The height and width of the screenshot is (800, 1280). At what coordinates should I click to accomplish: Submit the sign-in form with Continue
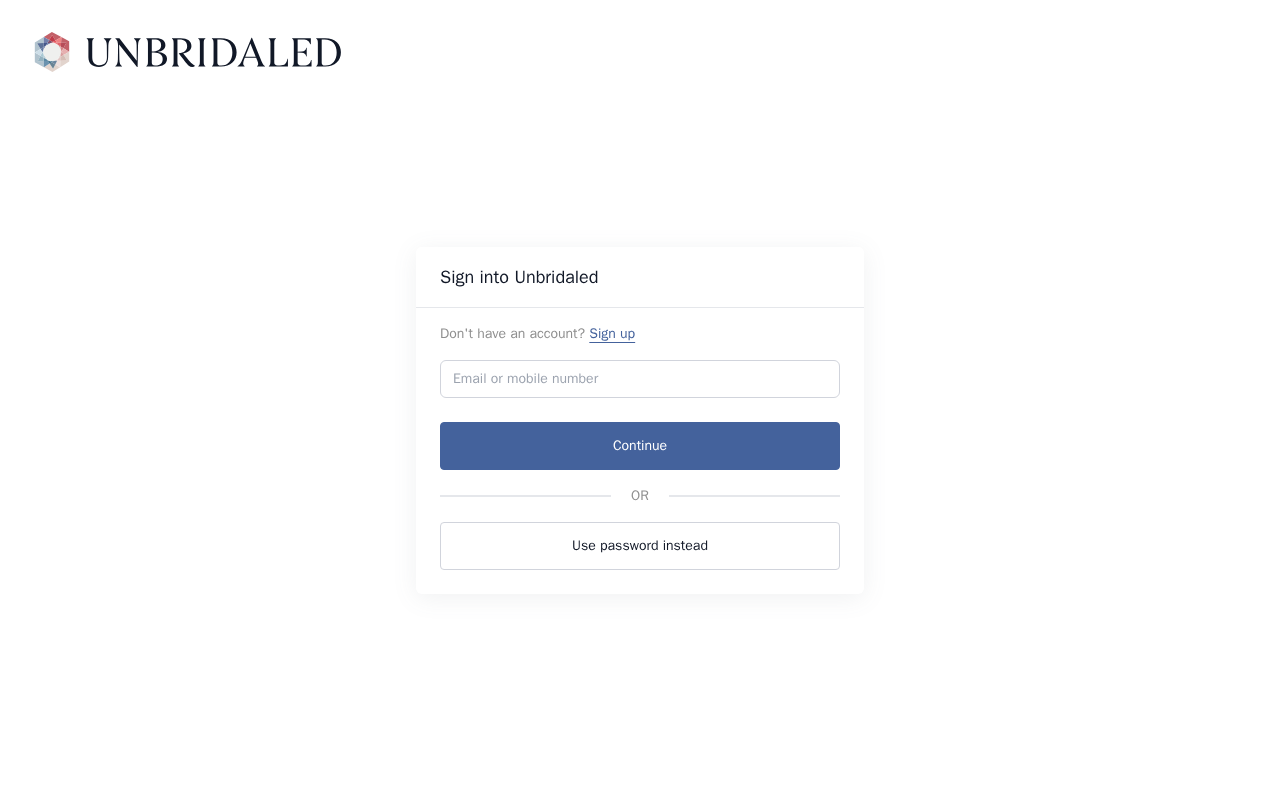coord(640,446)
